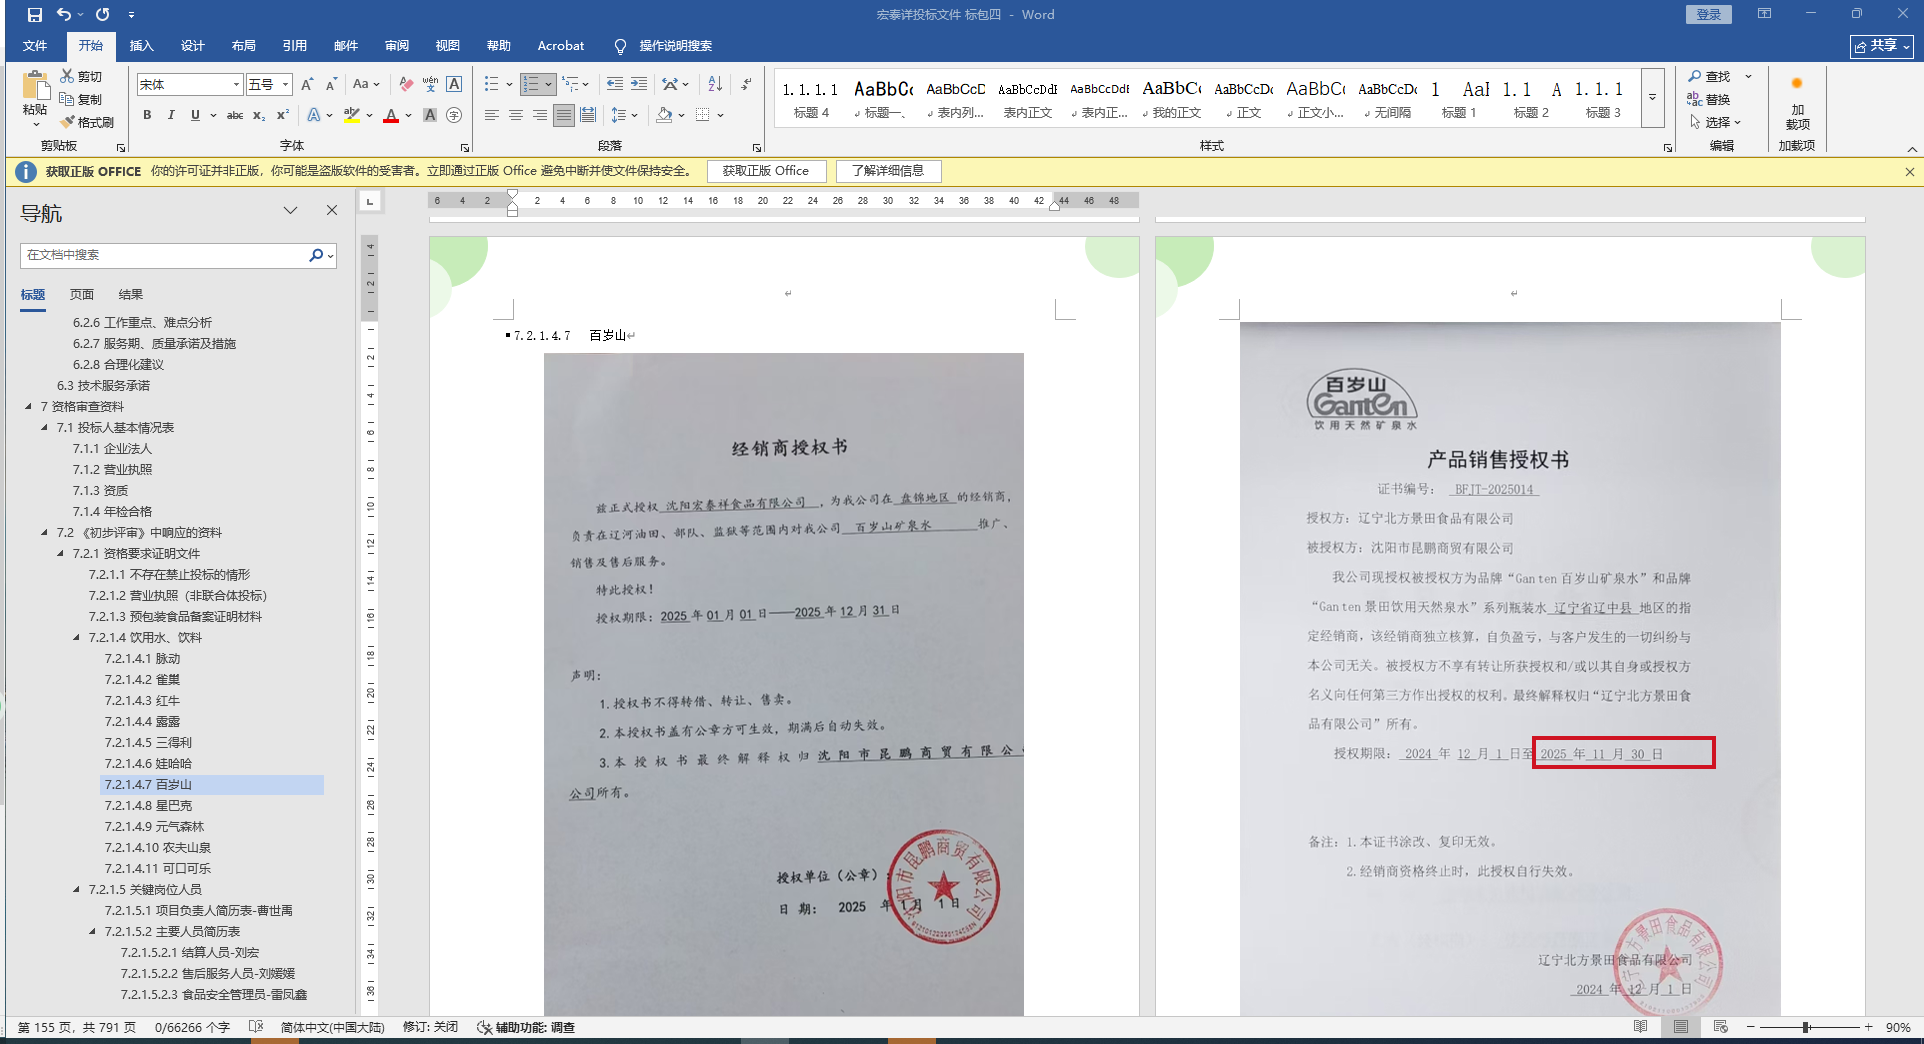Screen dimensions: 1924x1044
Task: Open the font name dropdown
Action: click(x=236, y=84)
